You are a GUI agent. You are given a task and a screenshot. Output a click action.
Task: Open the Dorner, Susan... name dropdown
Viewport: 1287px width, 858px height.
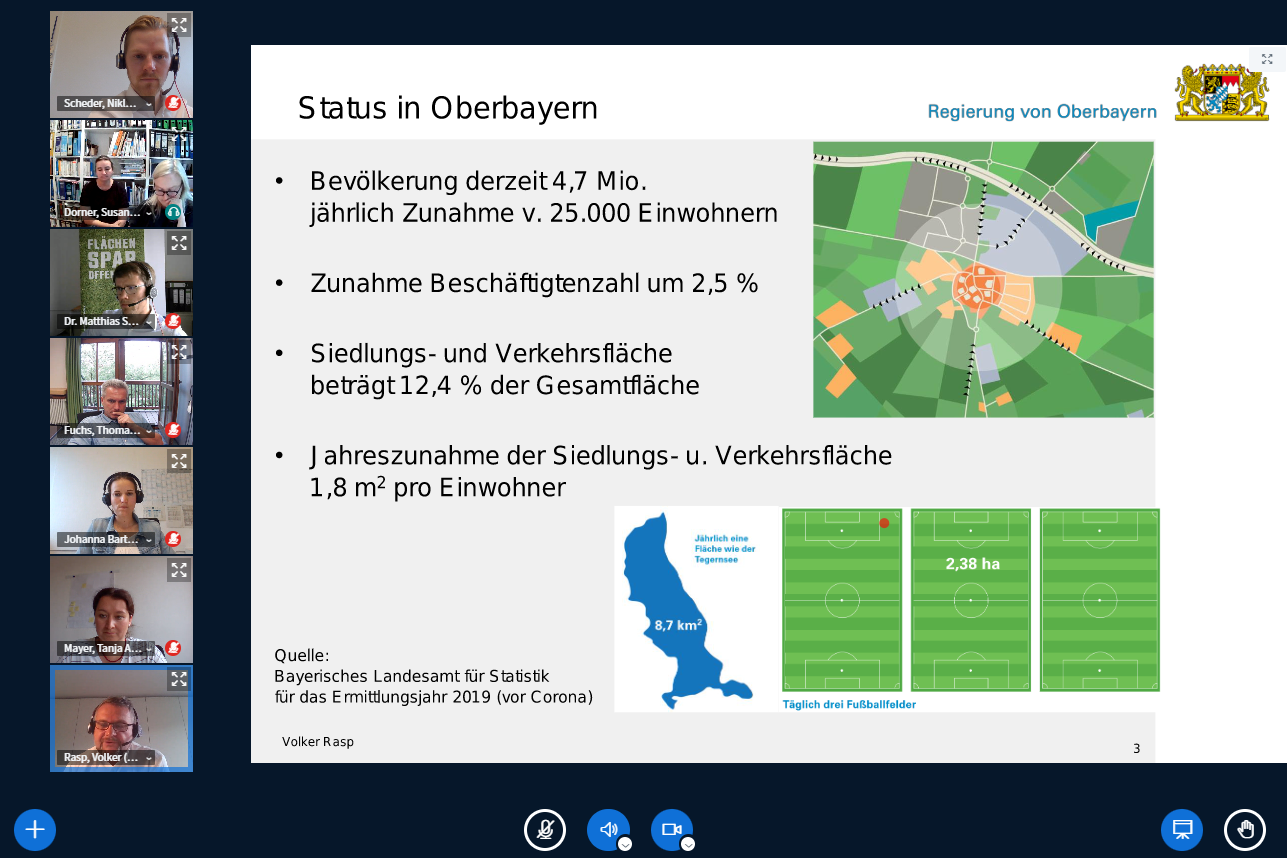107,212
